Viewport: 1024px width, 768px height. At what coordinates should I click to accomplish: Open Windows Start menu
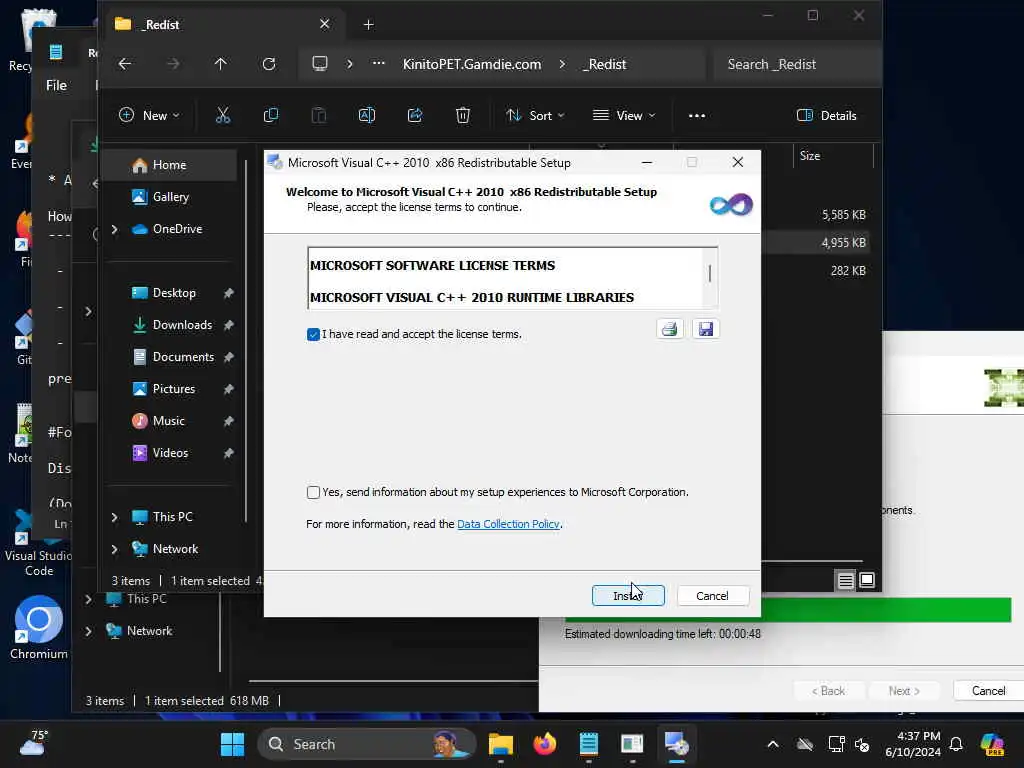(232, 744)
